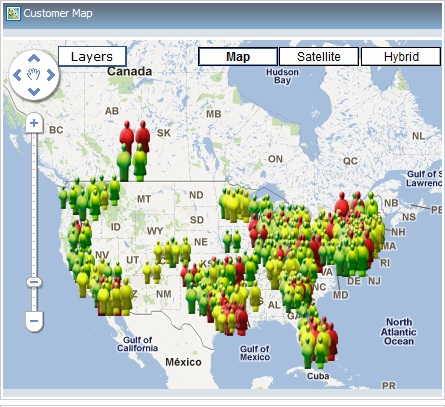445x407 pixels.
Task: Pan the map right with the arrow
Action: (51, 75)
